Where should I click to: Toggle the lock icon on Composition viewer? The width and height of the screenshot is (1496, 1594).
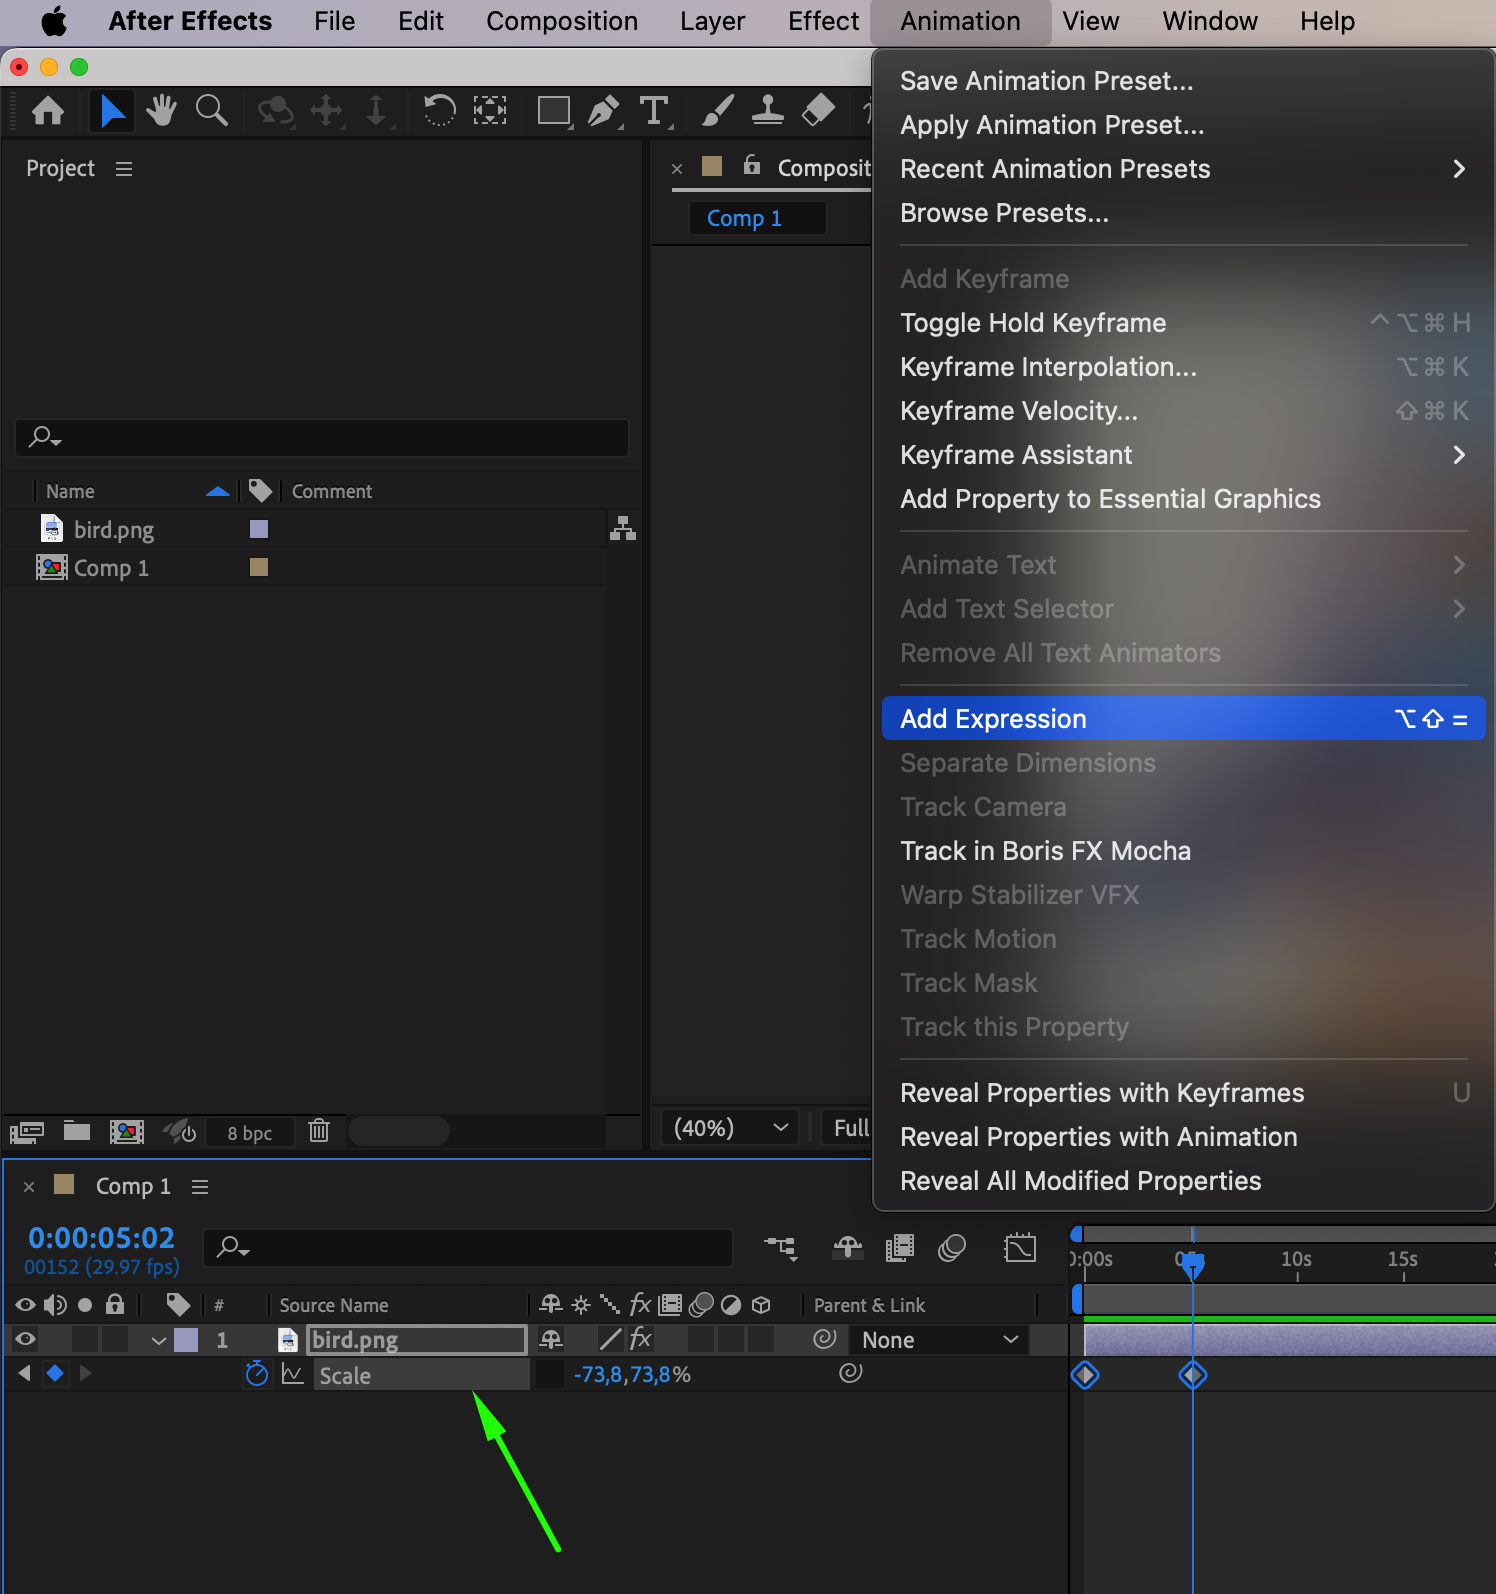pyautogui.click(x=752, y=166)
